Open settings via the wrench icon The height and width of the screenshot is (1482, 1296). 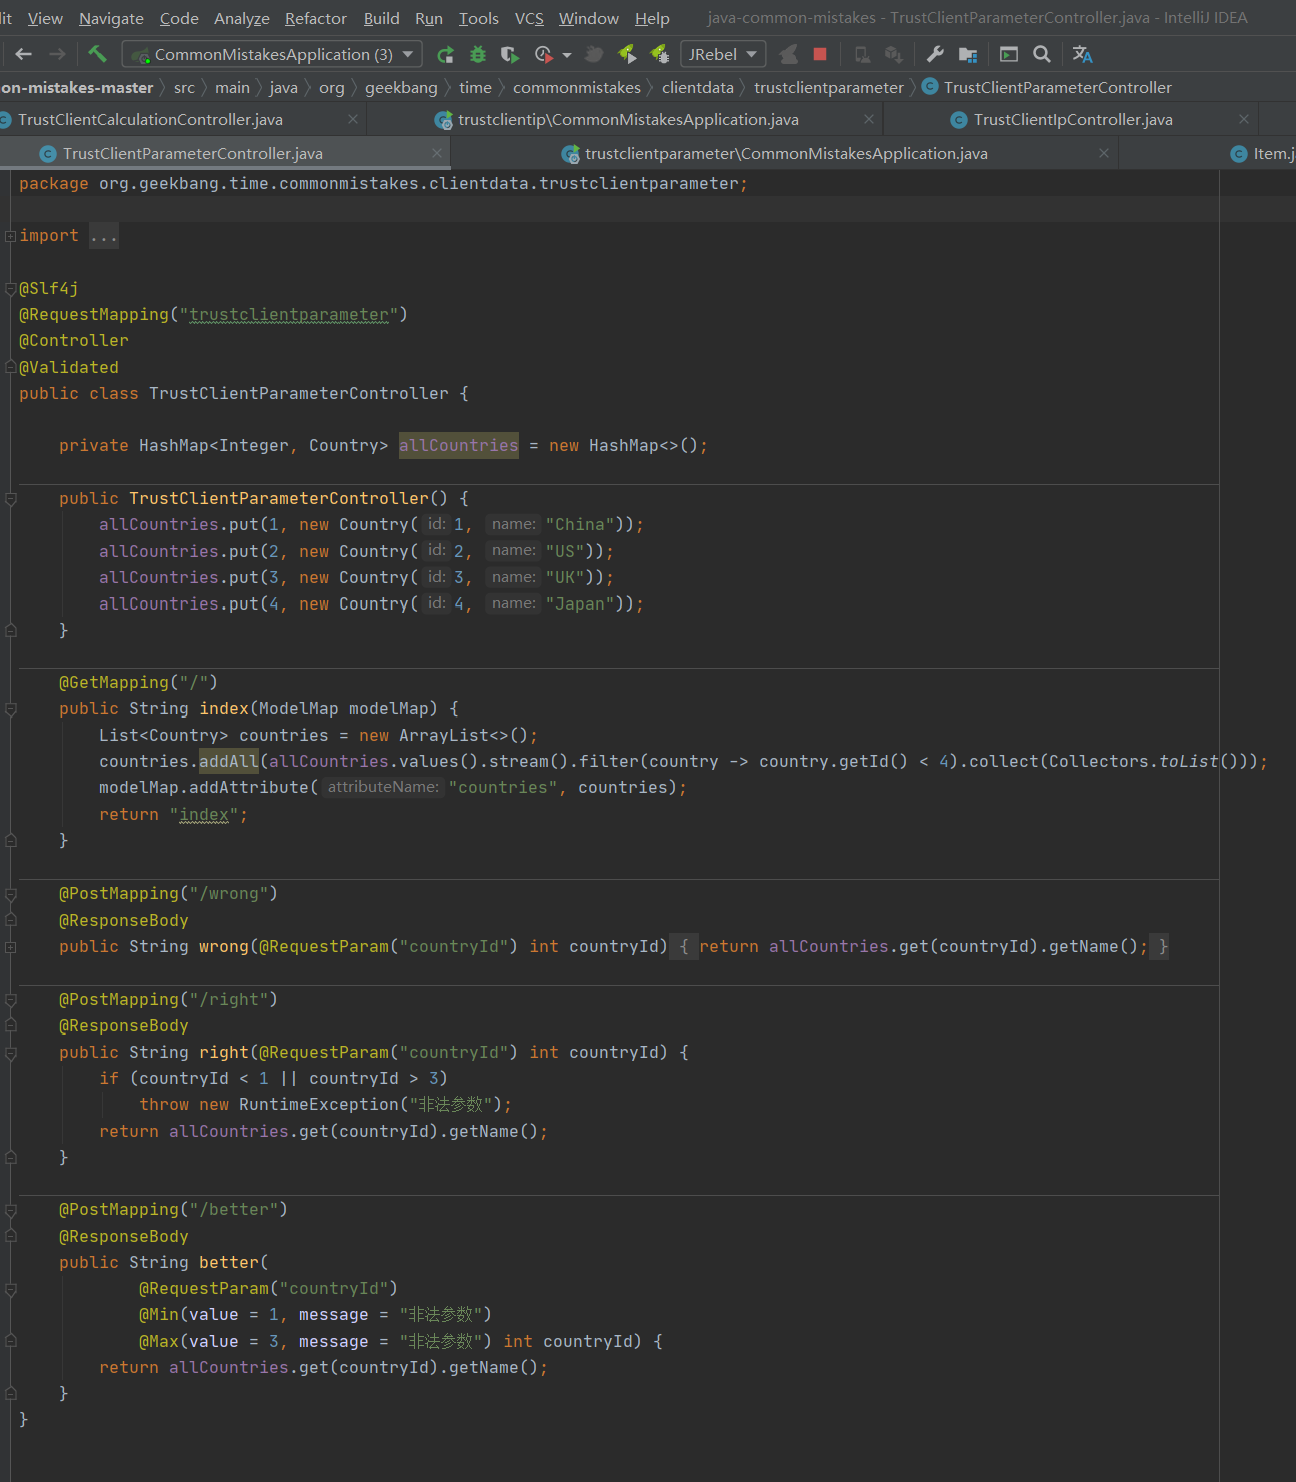coord(935,54)
